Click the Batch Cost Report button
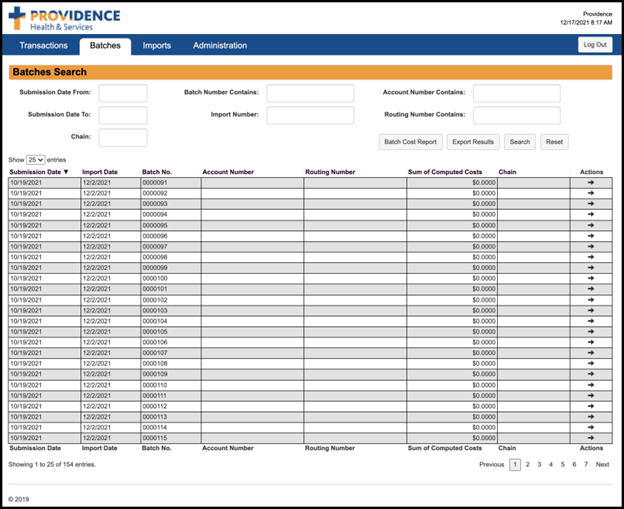 (410, 142)
